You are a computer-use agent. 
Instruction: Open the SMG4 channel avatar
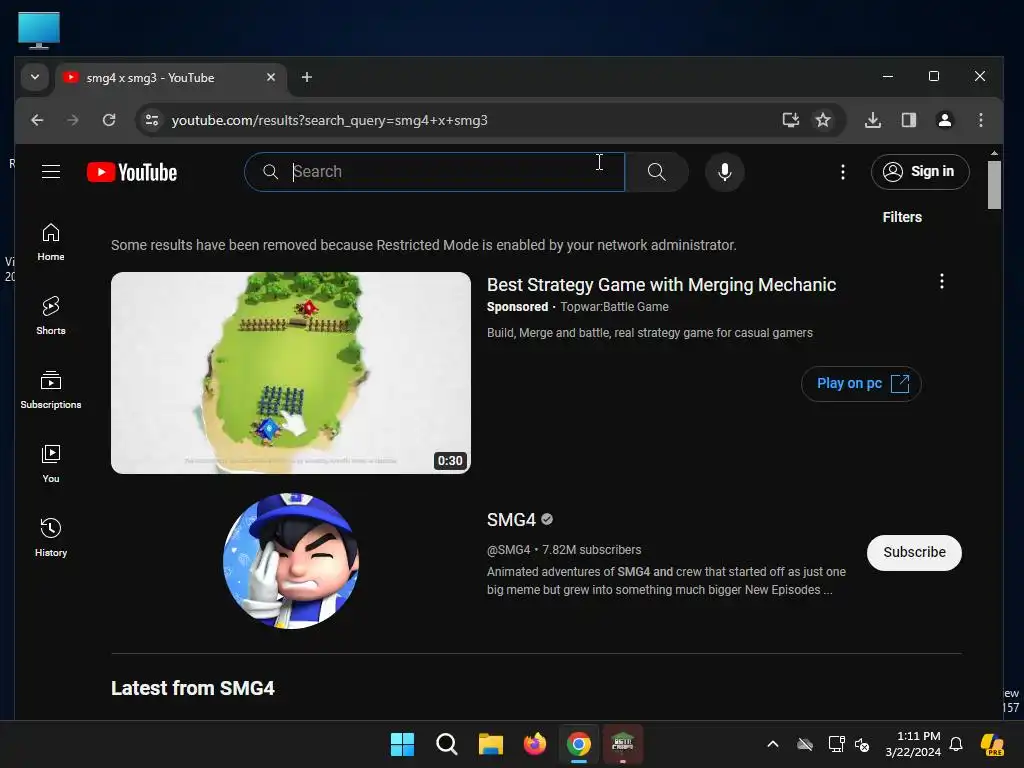[291, 560]
